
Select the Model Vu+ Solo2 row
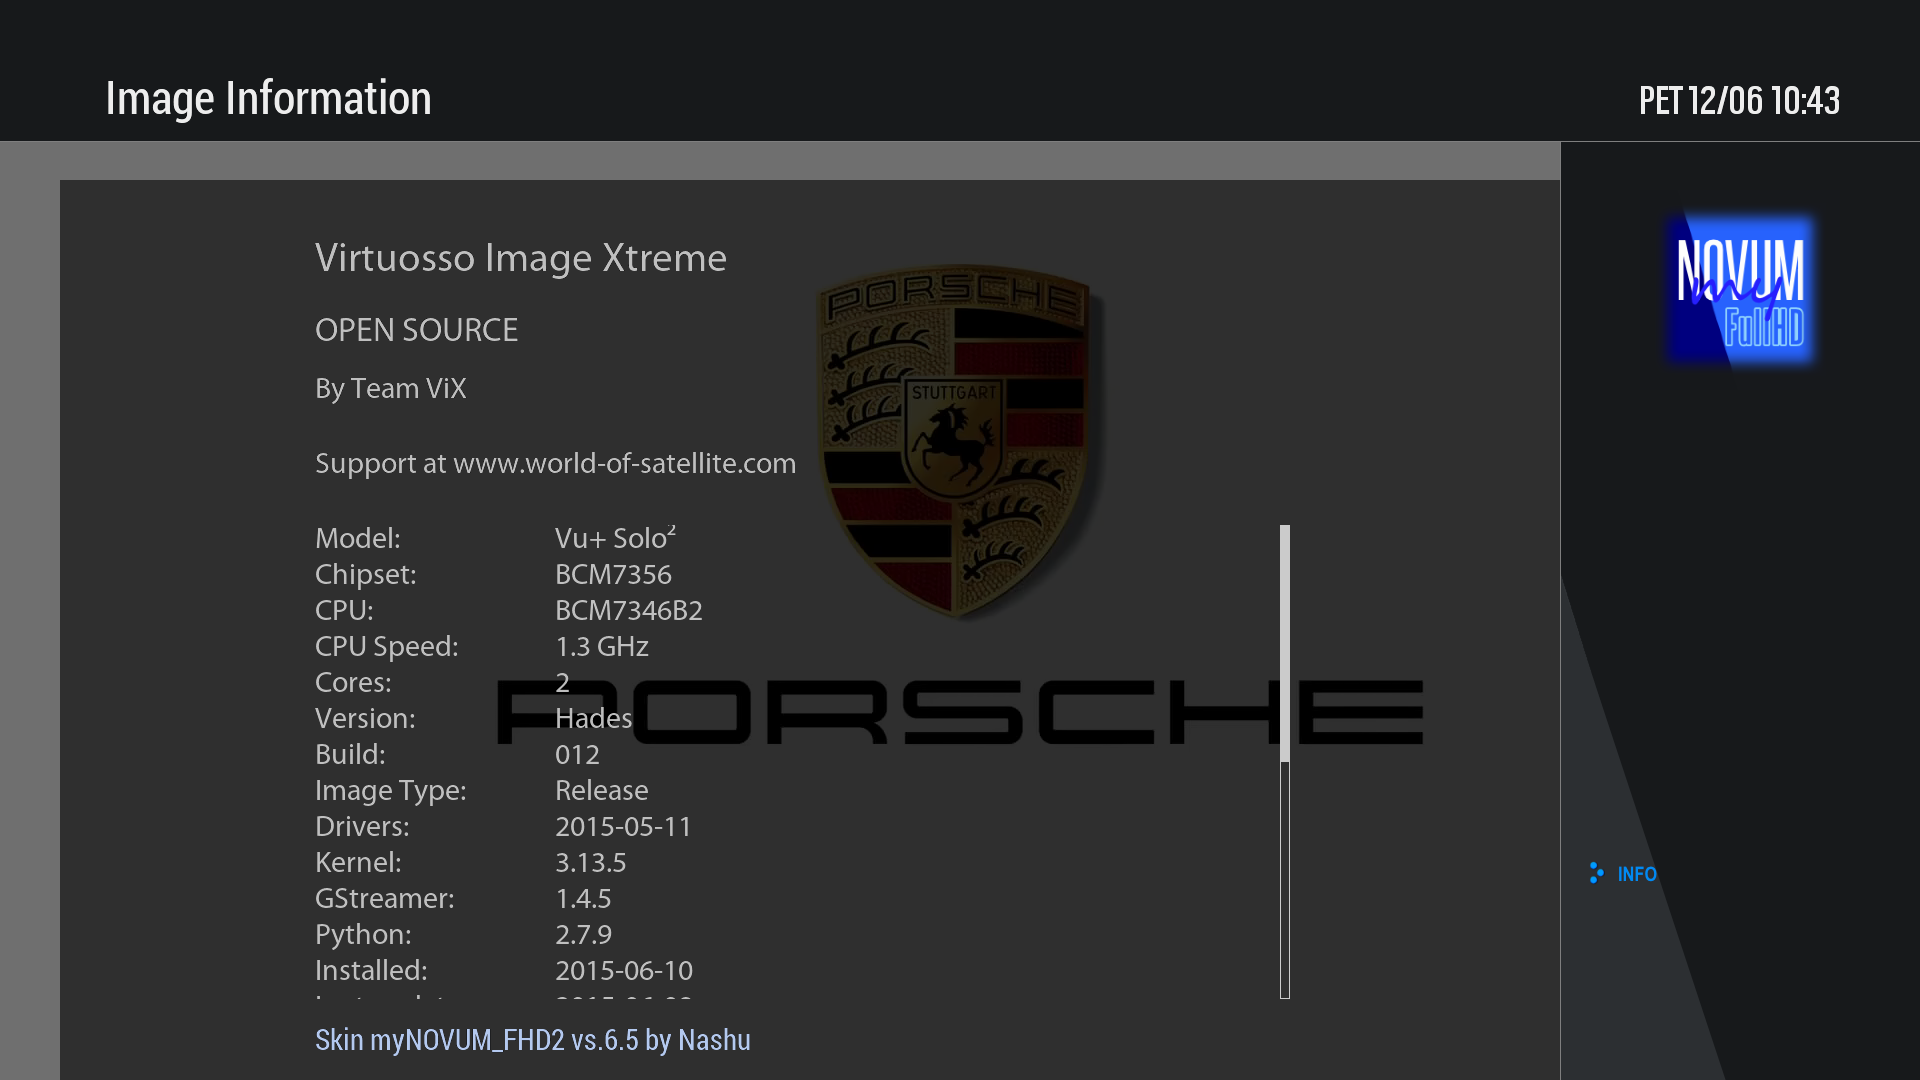click(495, 538)
